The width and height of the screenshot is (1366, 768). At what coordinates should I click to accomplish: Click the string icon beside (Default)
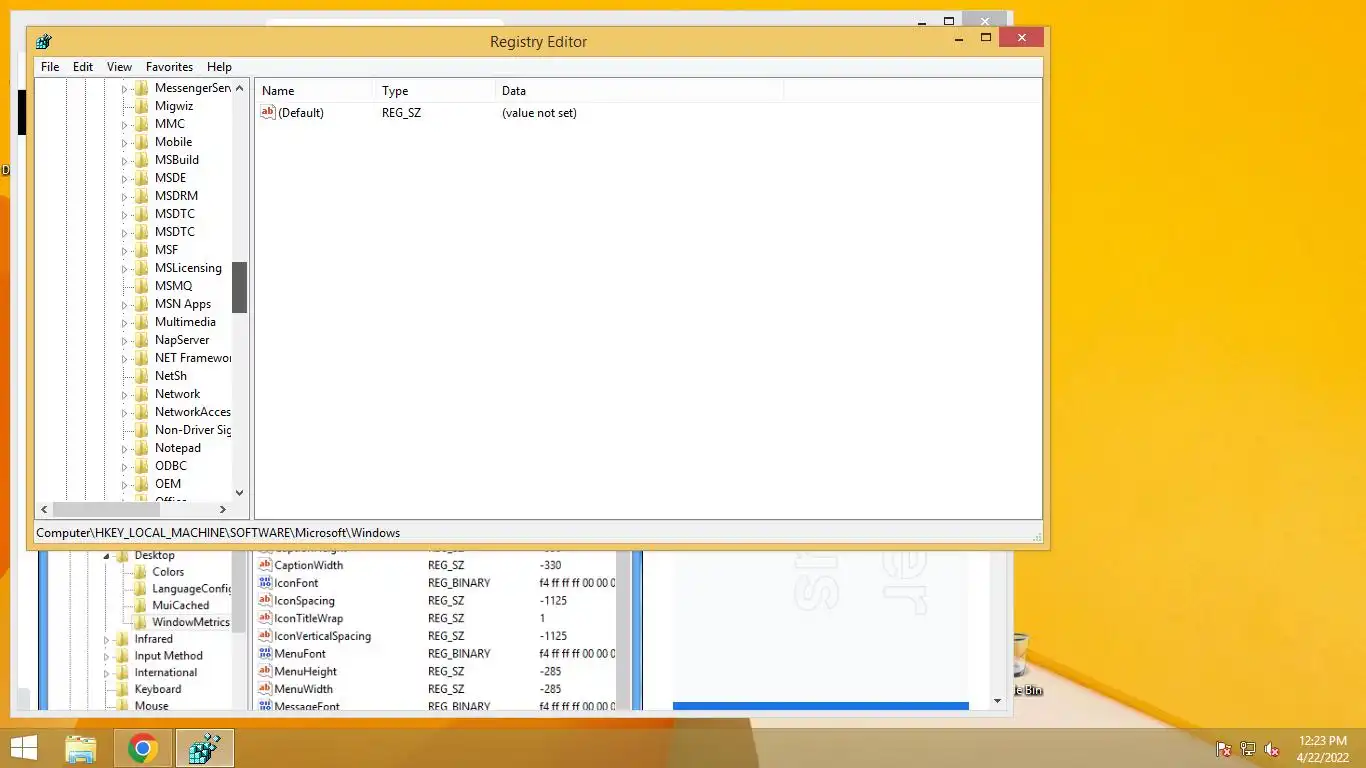point(267,113)
